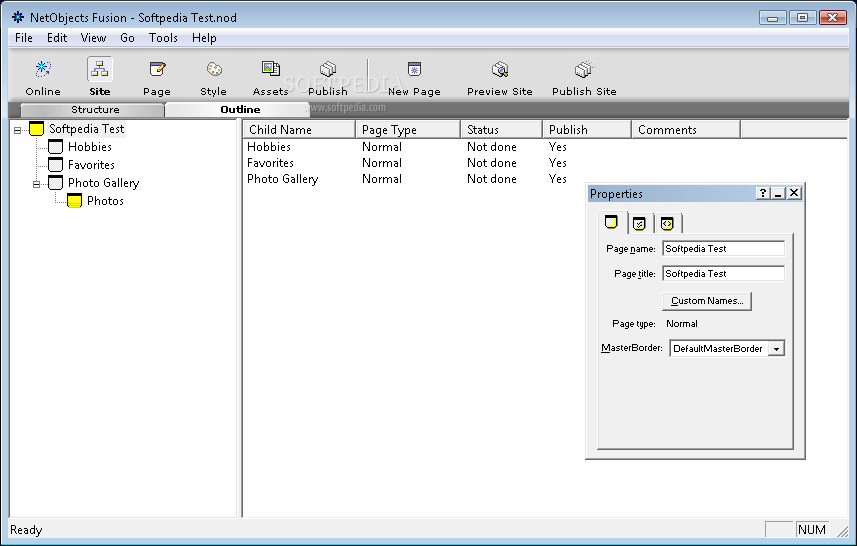Screen dimensions: 857x546
Task: Click the NUM status bar indicator
Action: [x=812, y=530]
